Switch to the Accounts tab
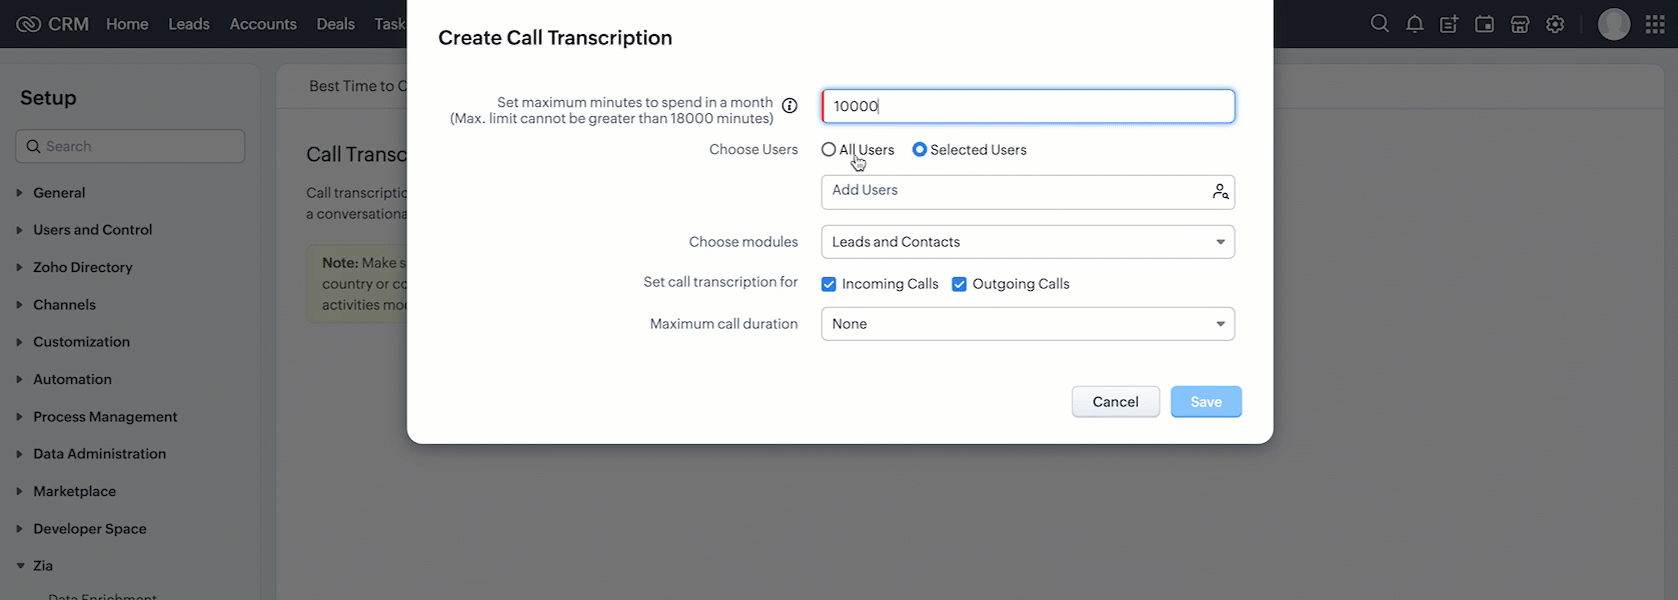1678x600 pixels. tap(263, 24)
